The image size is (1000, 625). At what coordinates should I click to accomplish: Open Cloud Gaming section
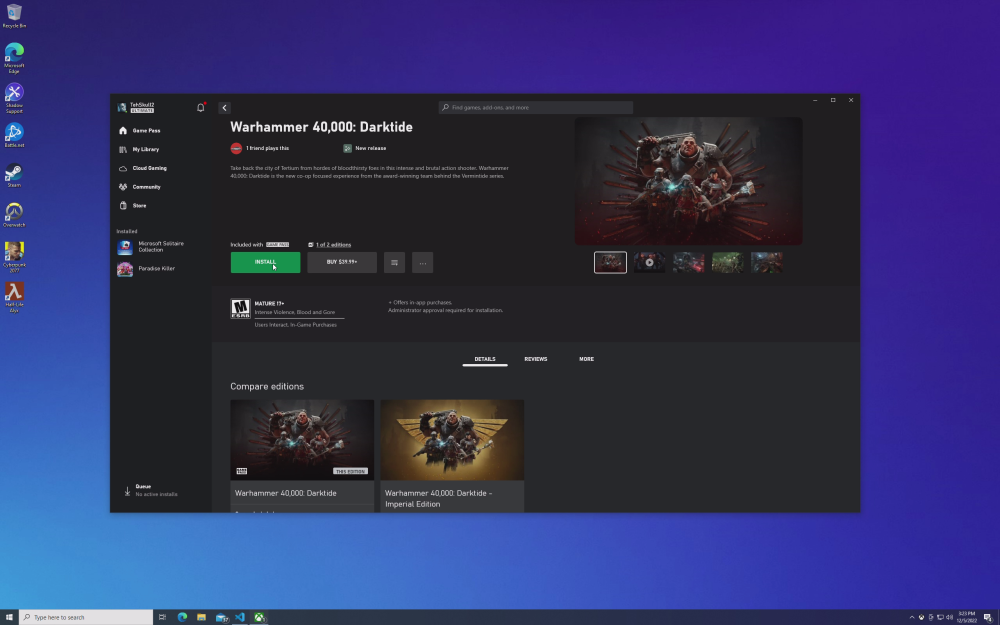coord(143,168)
